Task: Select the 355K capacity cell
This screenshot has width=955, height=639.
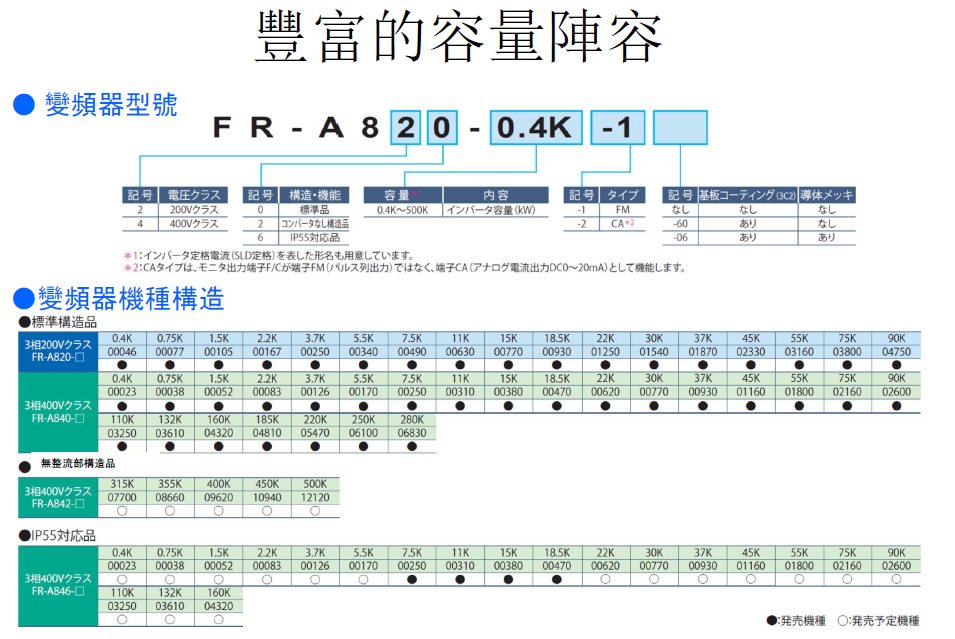Action: click(170, 484)
